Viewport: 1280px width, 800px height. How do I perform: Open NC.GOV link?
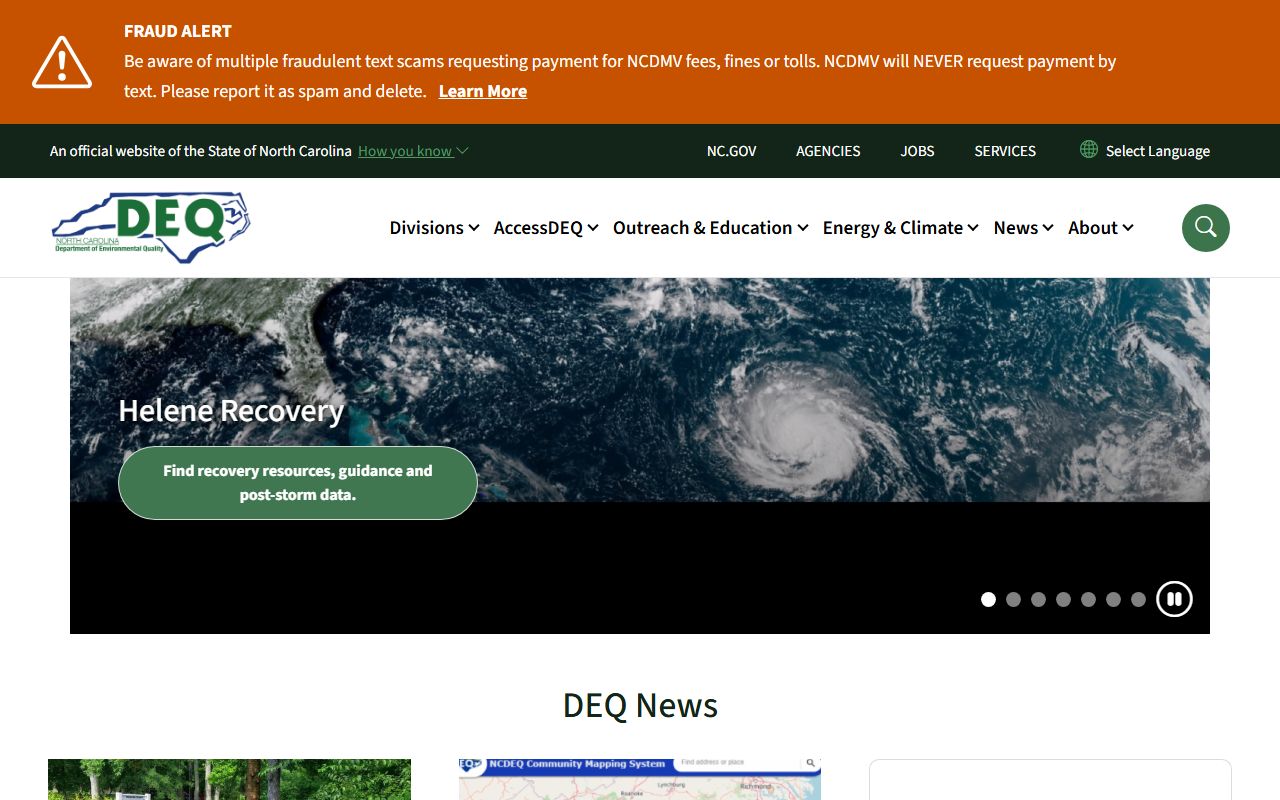[x=731, y=151]
